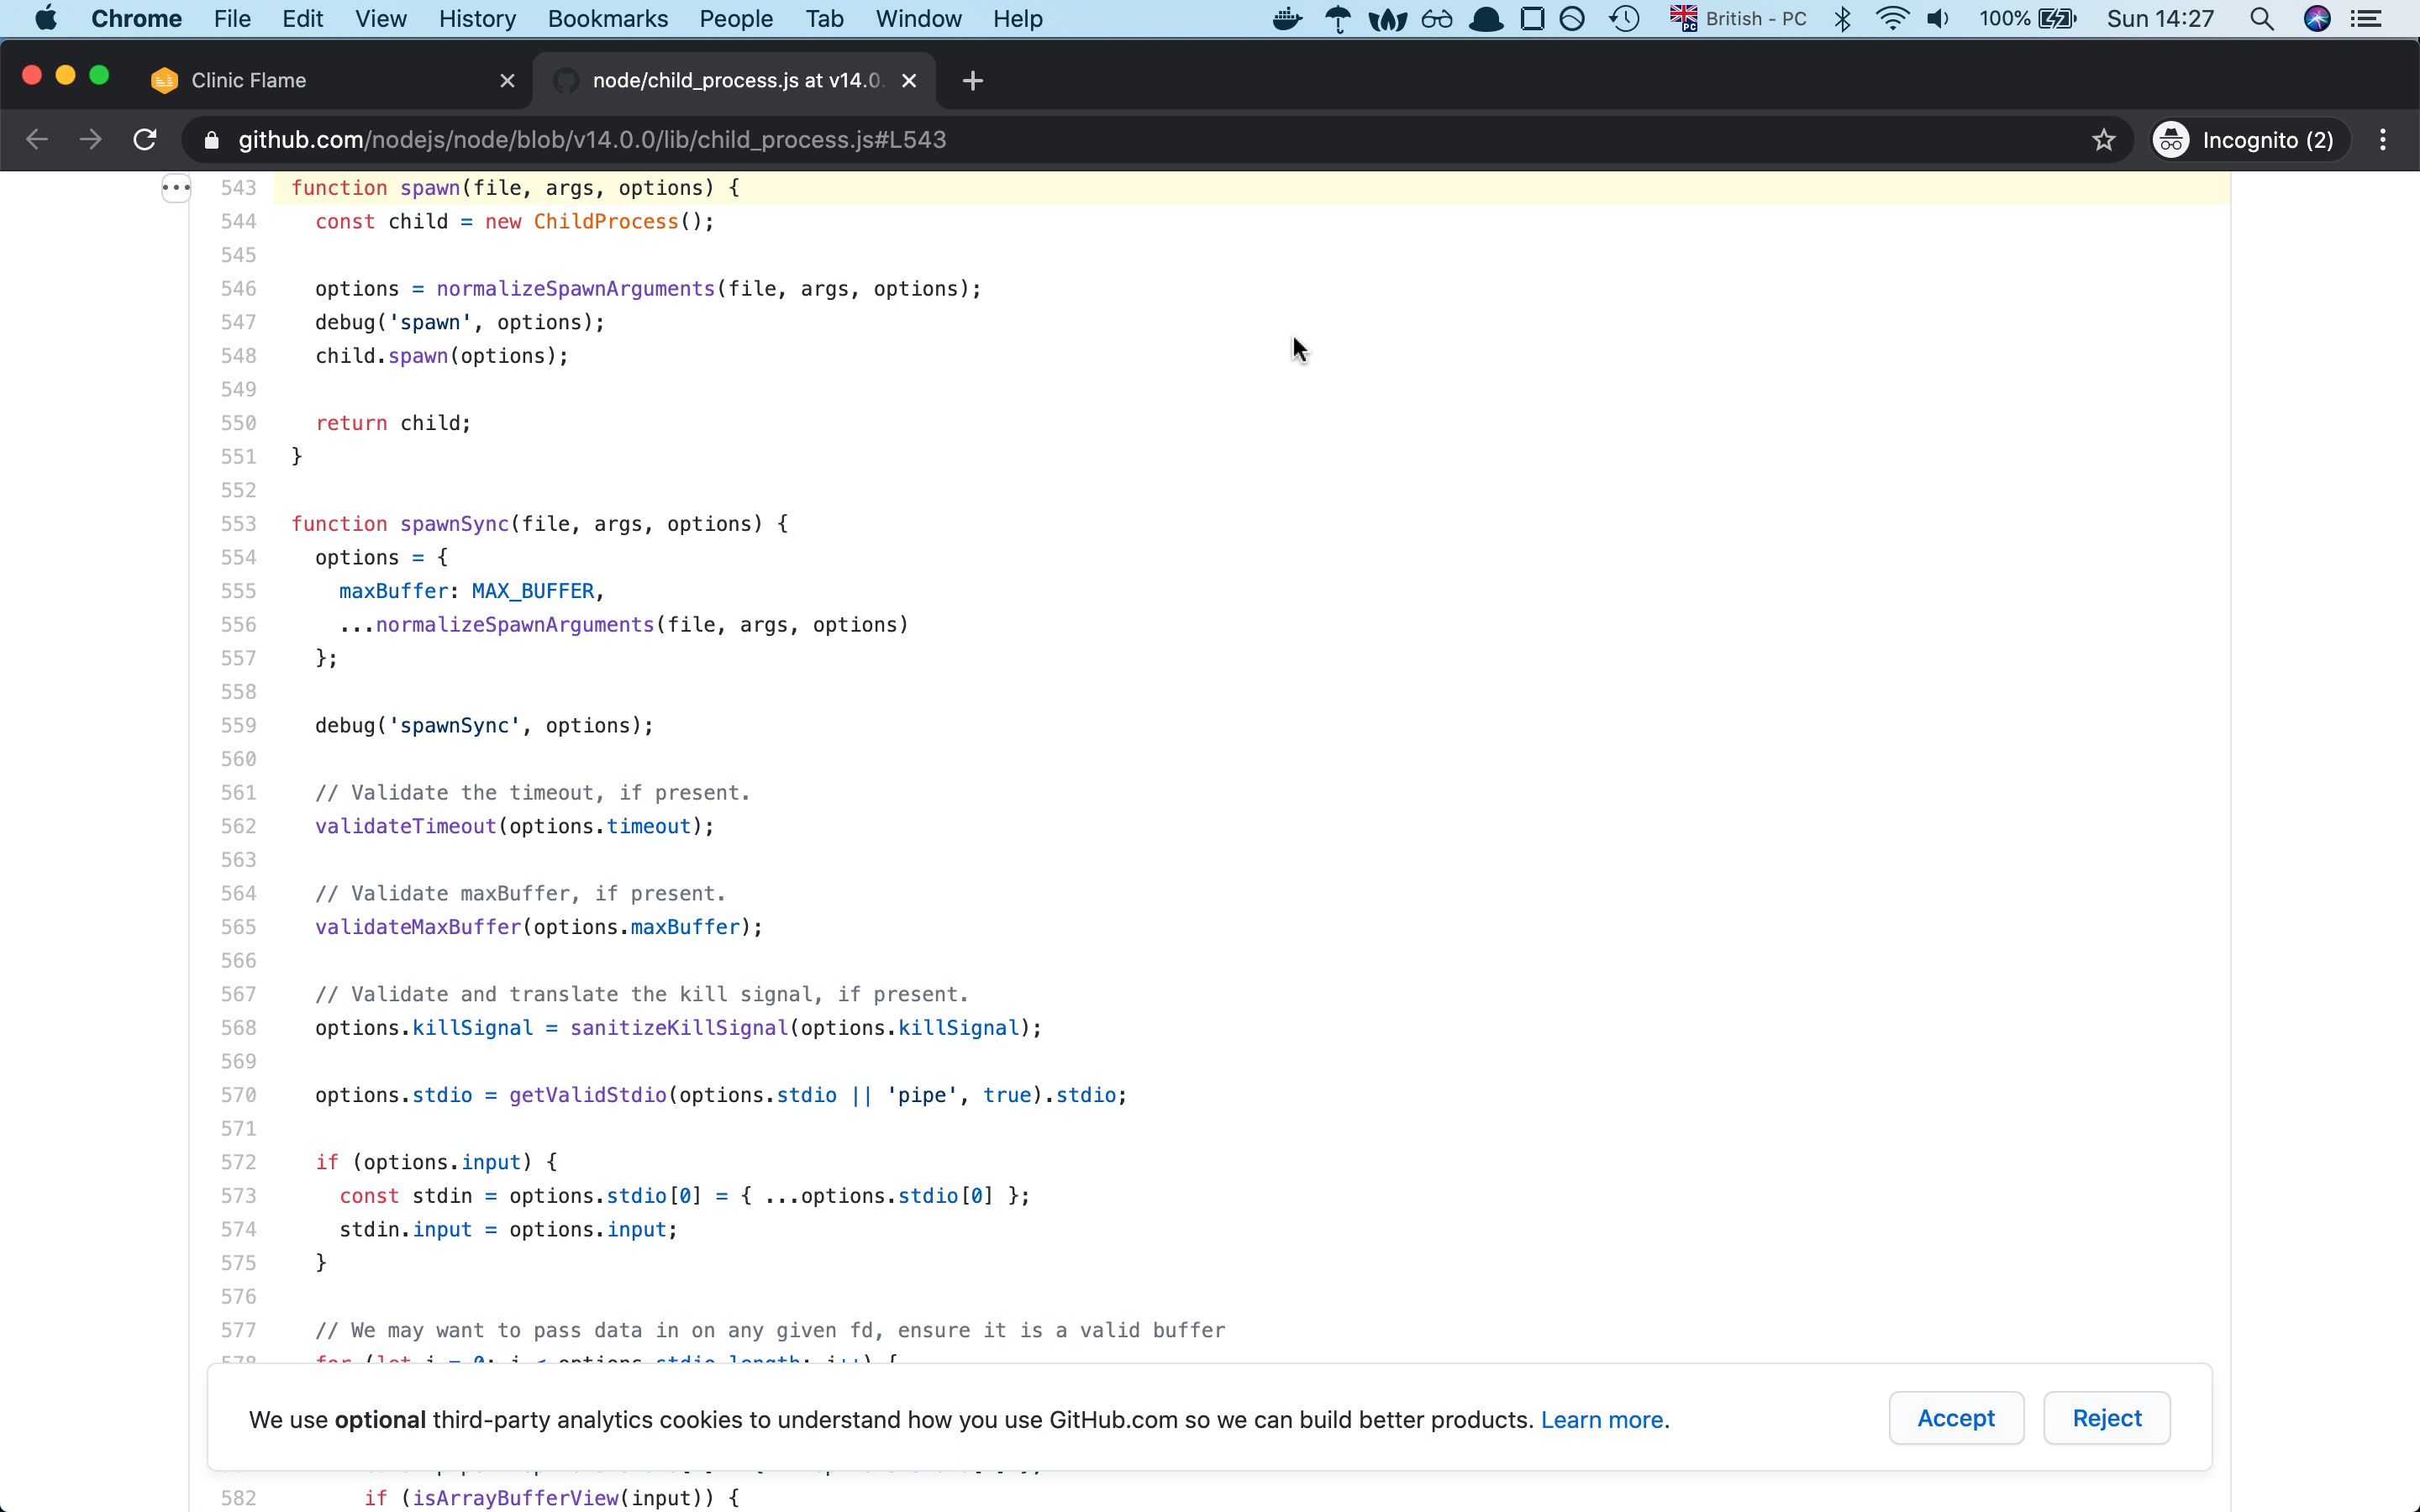Open a new browser tab with the plus icon
The height and width of the screenshot is (1512, 2420).
point(971,80)
